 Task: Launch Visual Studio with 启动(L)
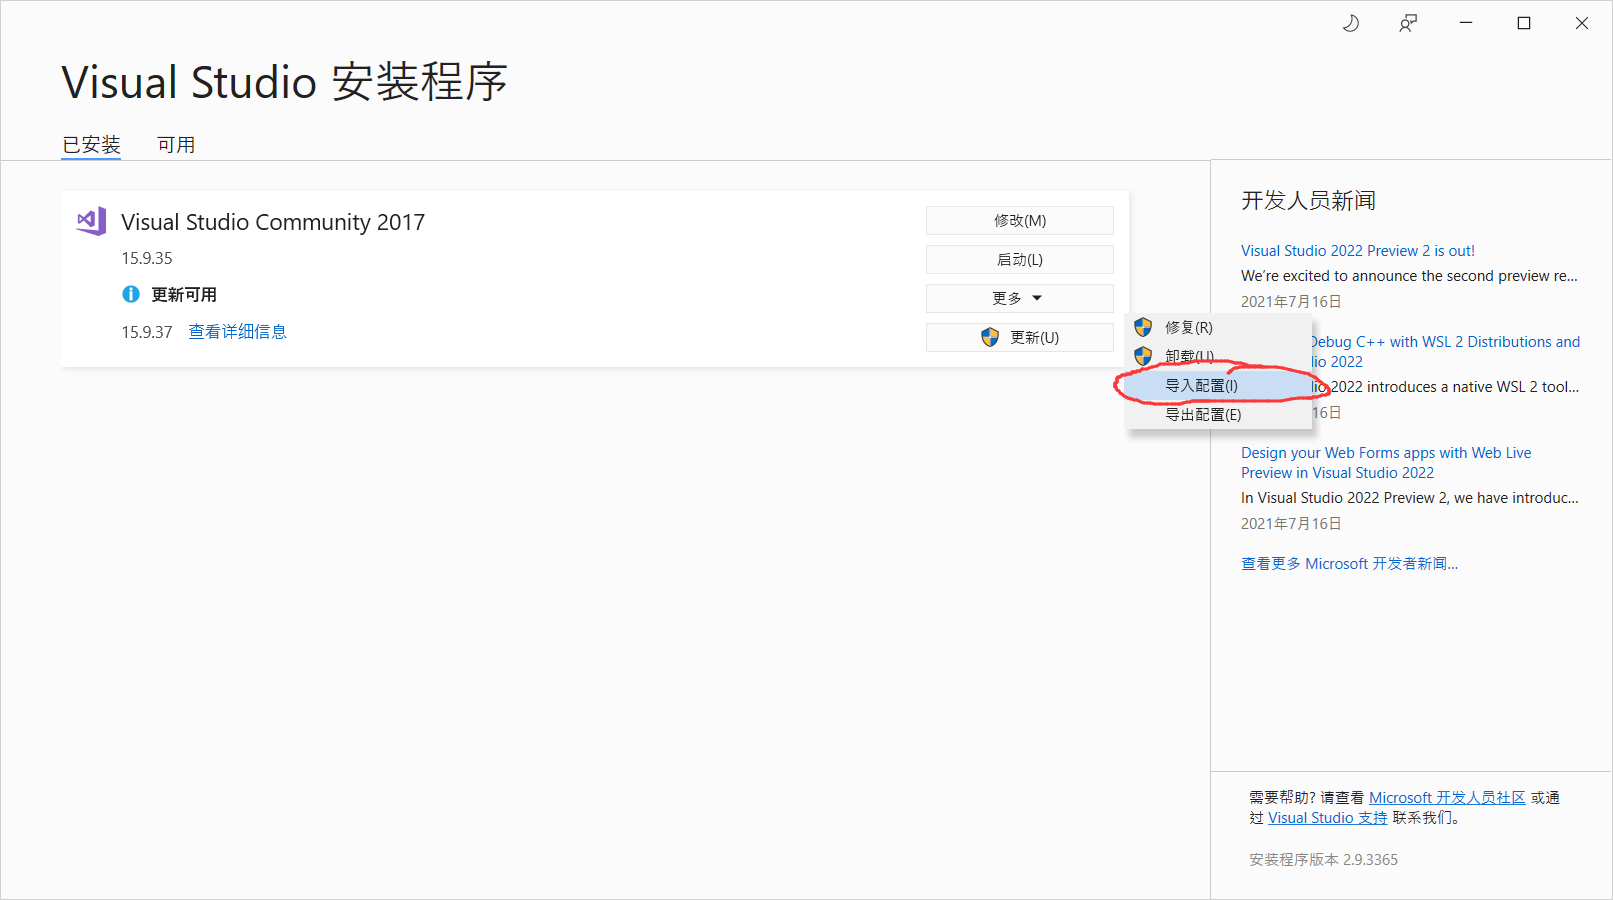[1019, 259]
